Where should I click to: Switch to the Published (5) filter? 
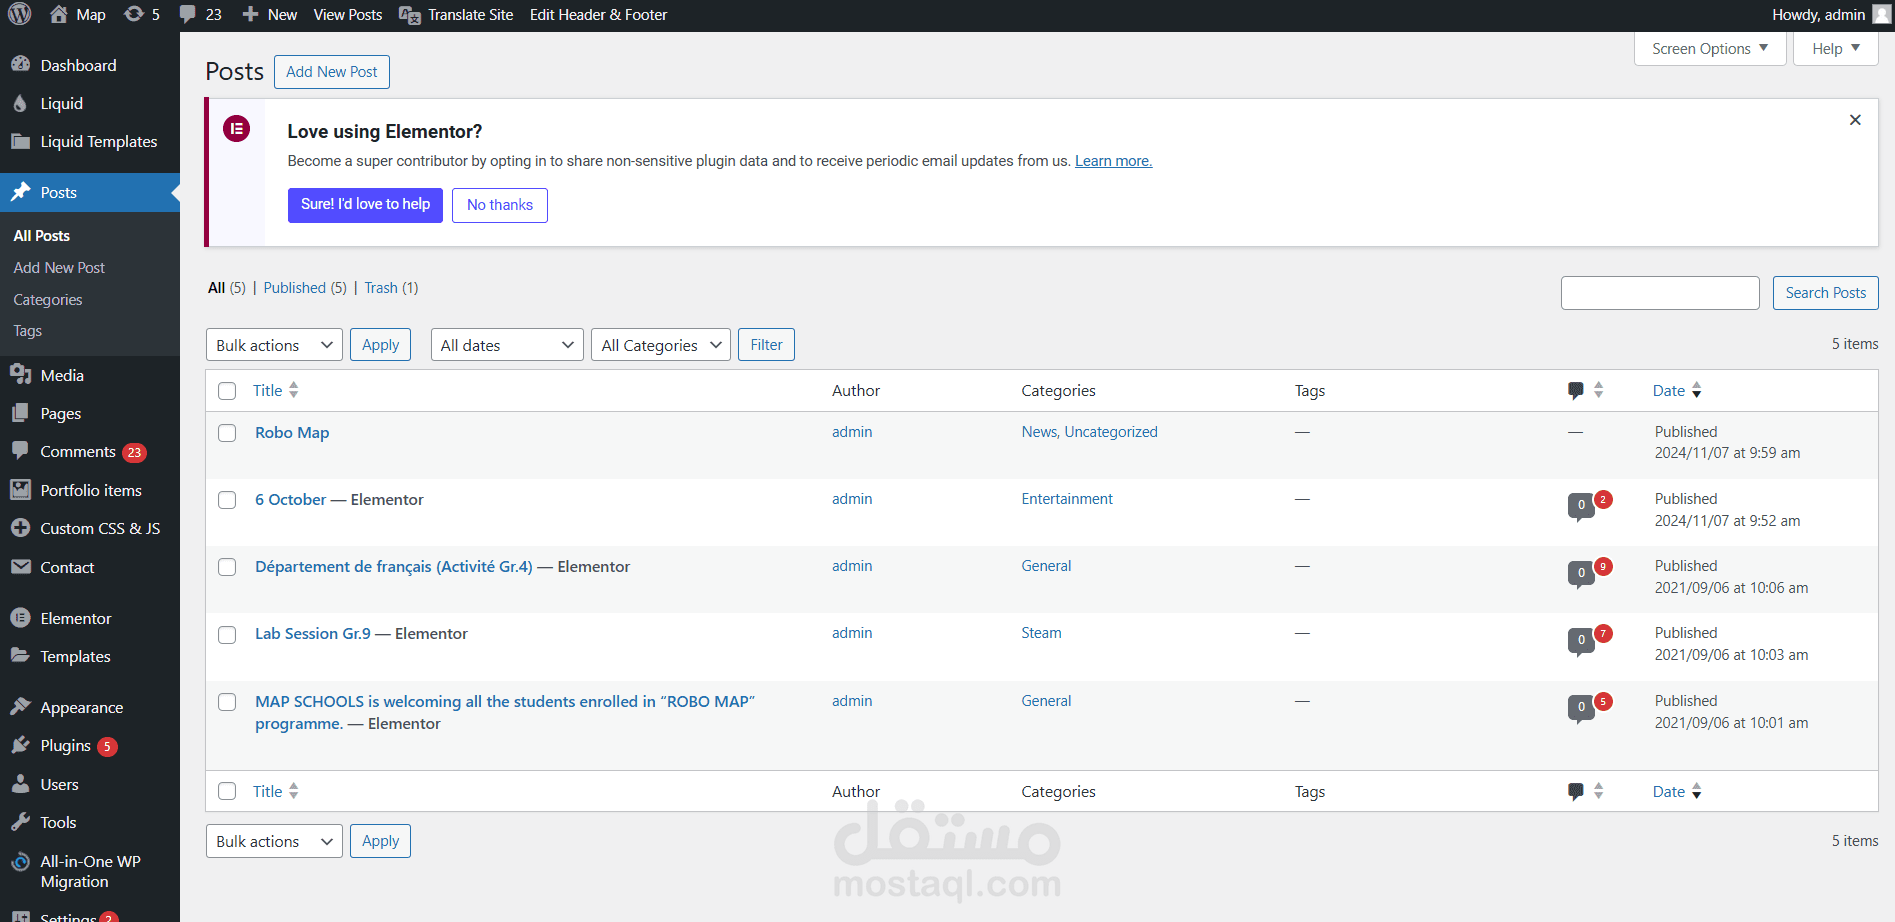[305, 288]
